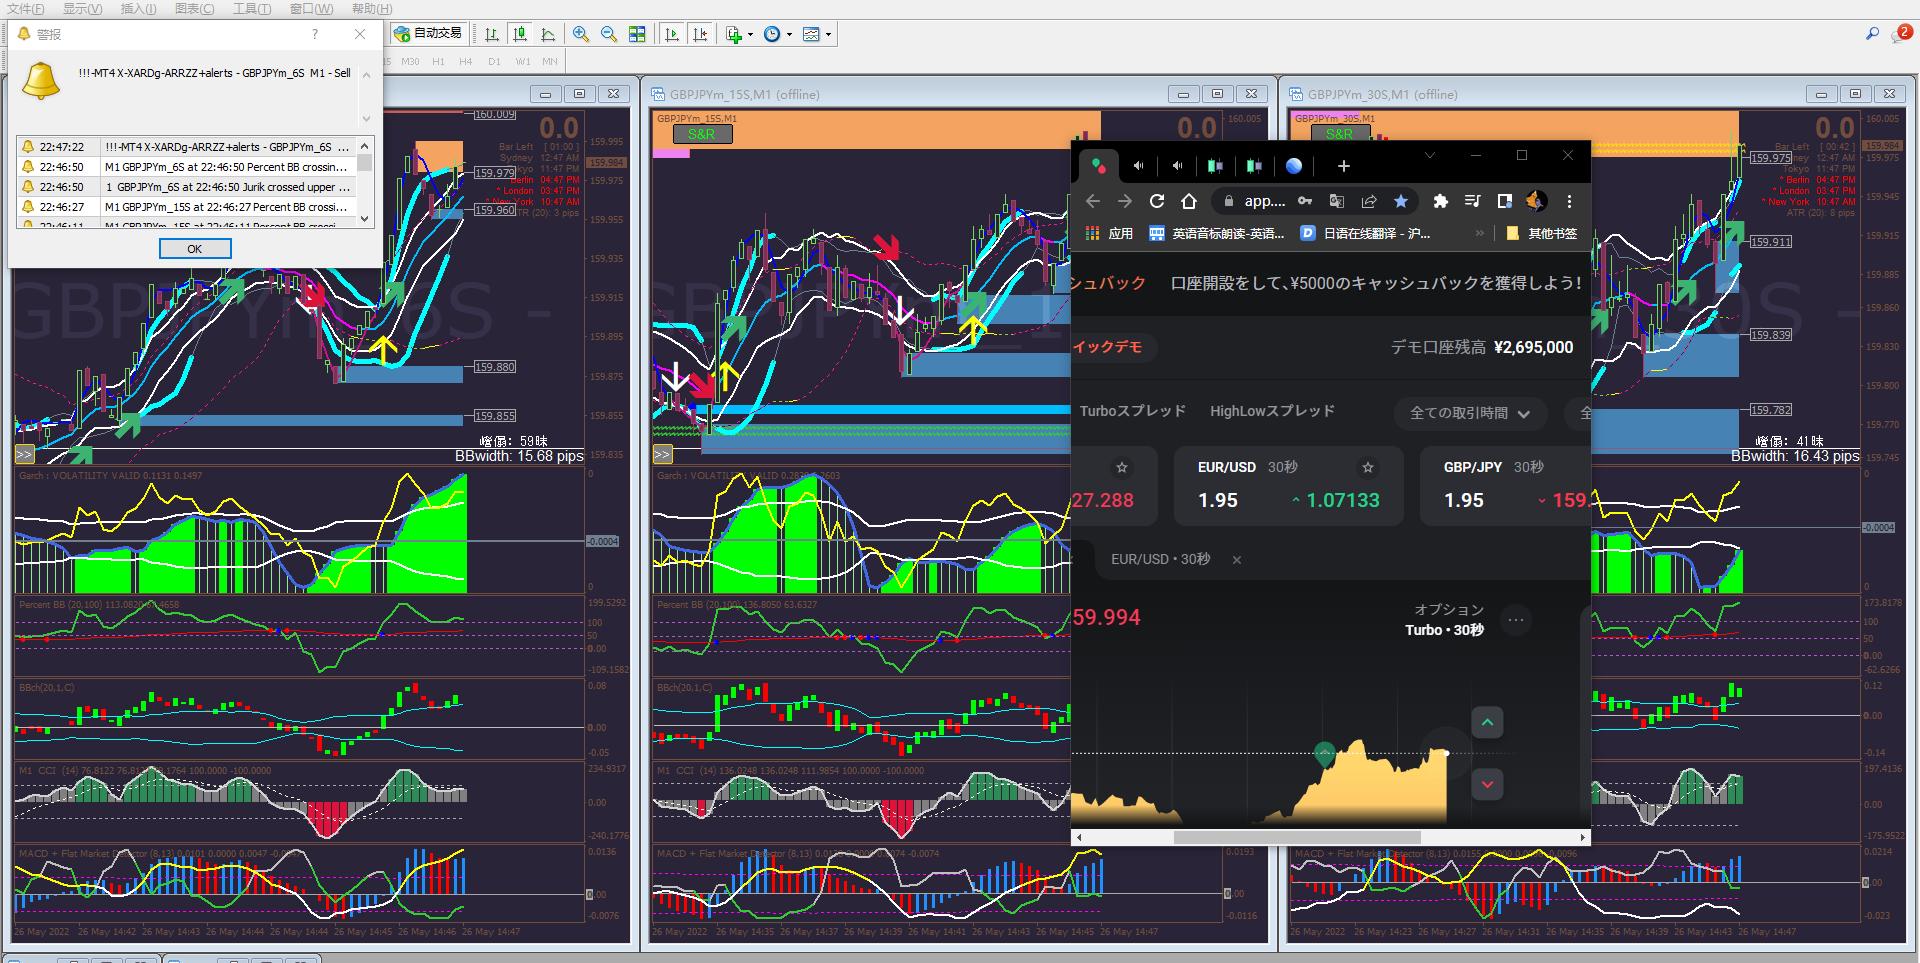Zoom in on the MT4 chart
Screen dimensions: 1920x963
(x=581, y=34)
